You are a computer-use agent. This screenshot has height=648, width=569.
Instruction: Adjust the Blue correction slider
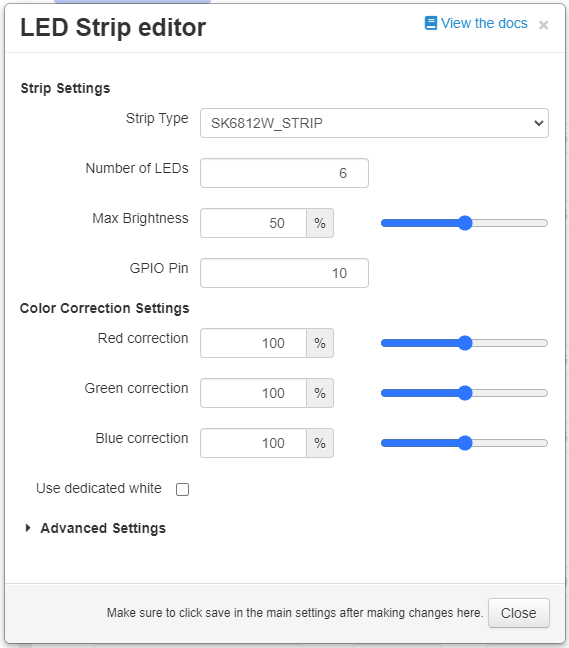coord(464,443)
